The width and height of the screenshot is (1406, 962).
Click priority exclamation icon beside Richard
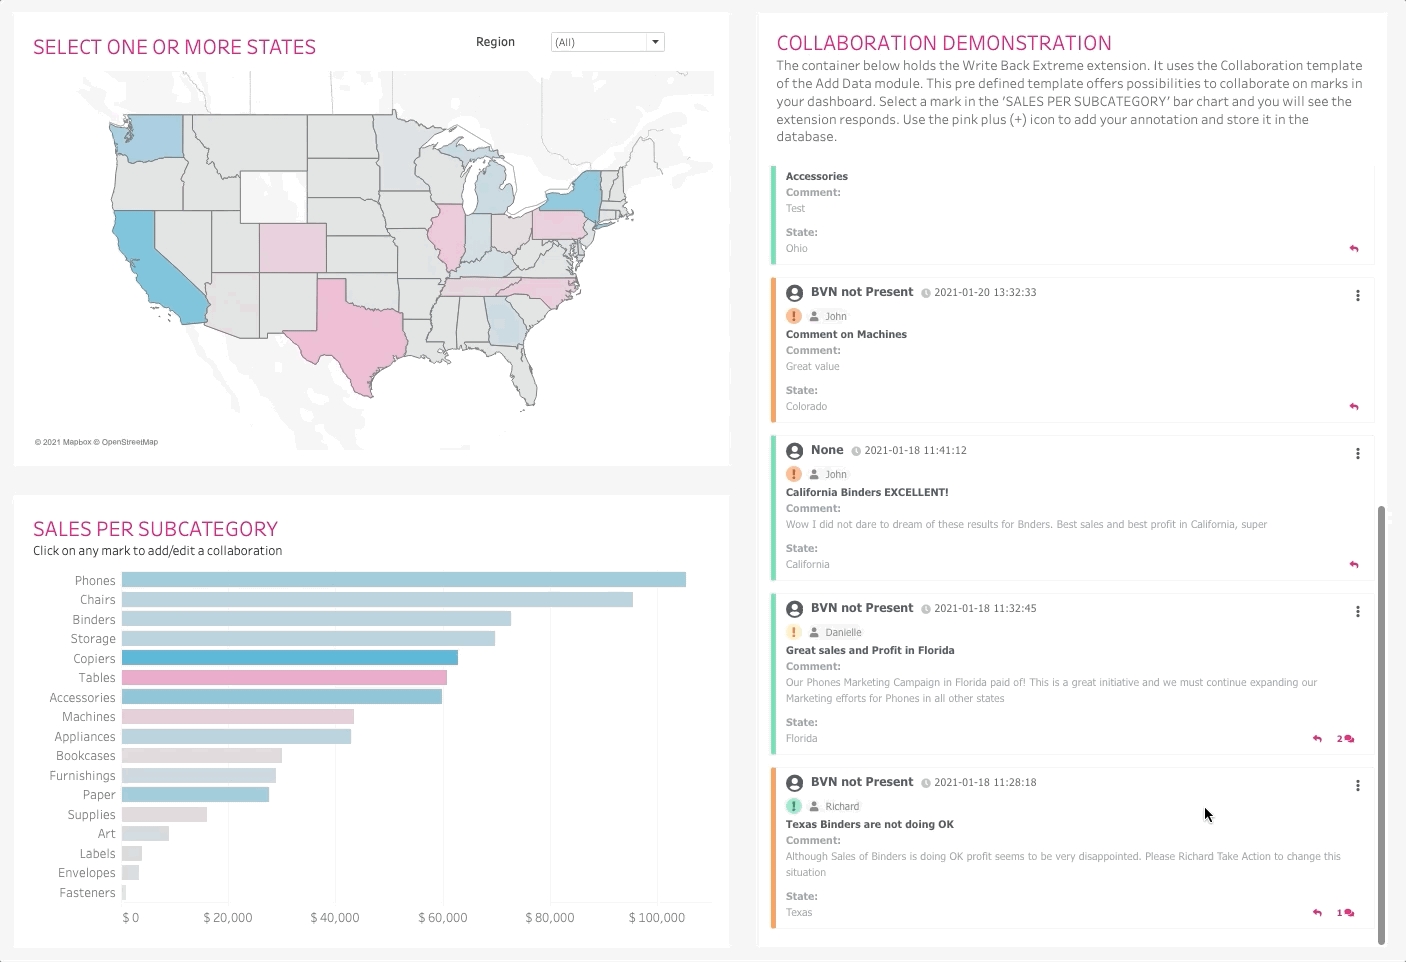tap(794, 806)
